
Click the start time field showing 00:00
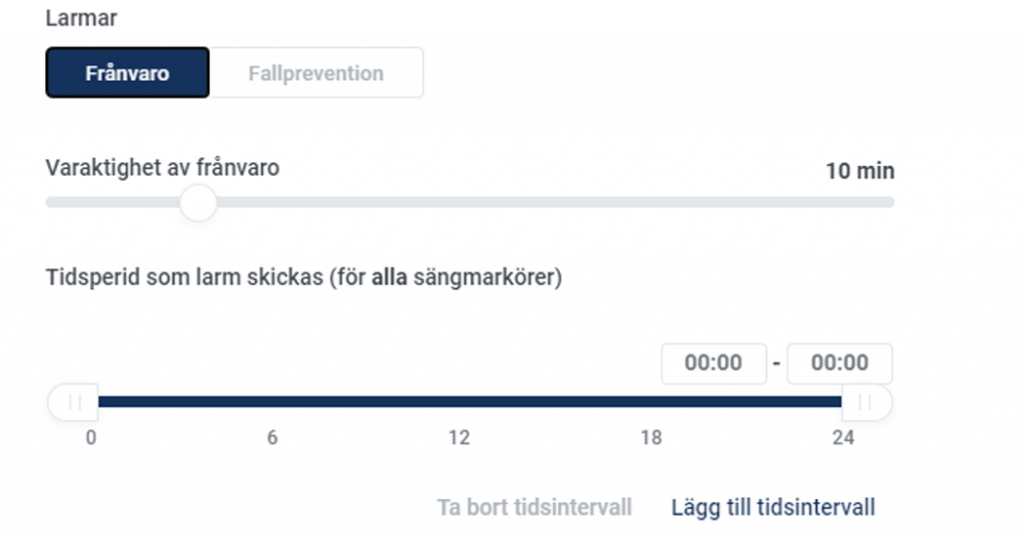[x=714, y=363]
